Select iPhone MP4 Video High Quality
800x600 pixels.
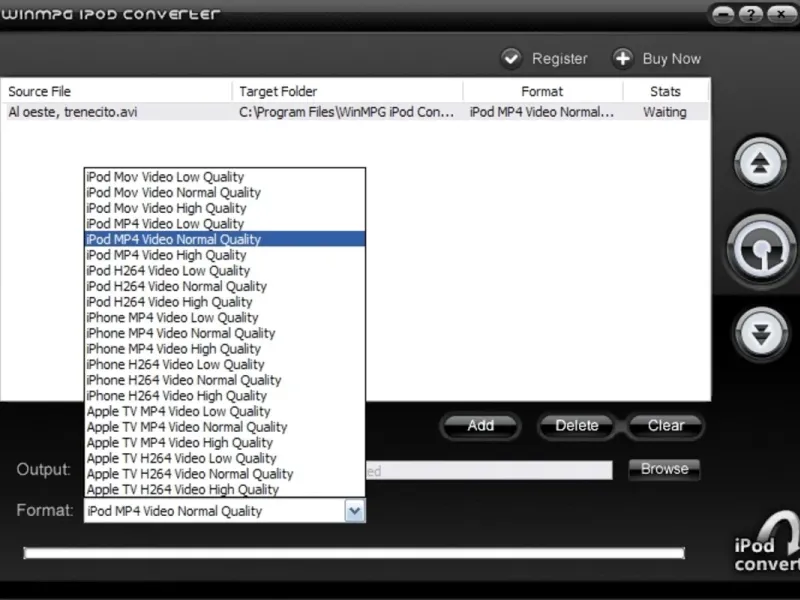[224, 349]
